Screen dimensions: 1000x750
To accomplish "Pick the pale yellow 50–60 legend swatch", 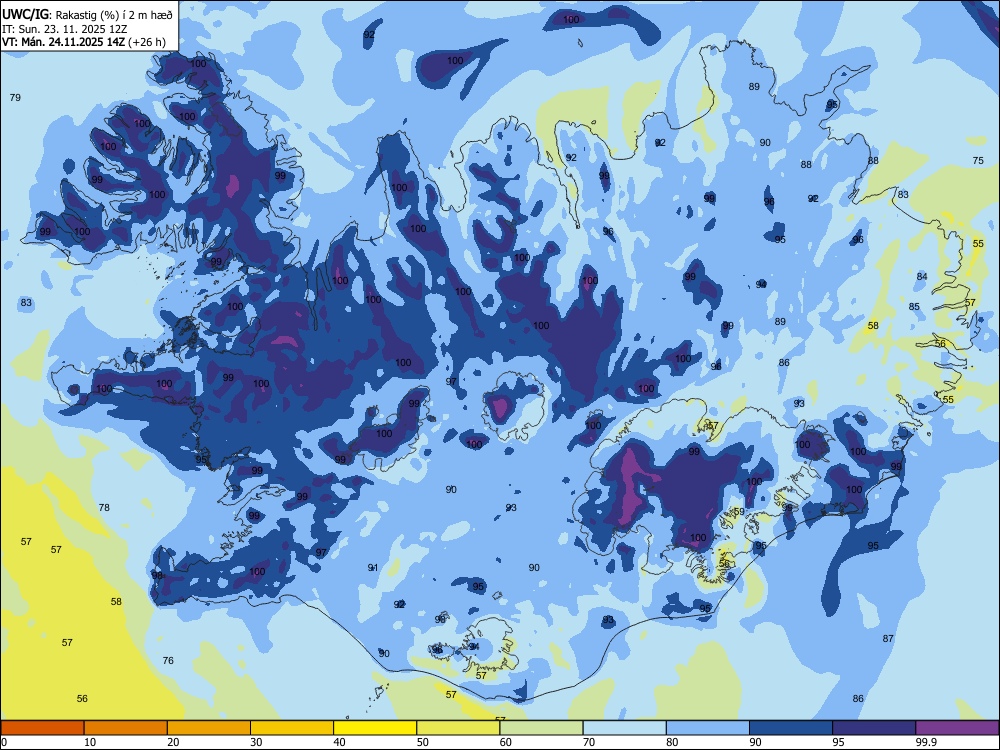I will pos(458,728).
